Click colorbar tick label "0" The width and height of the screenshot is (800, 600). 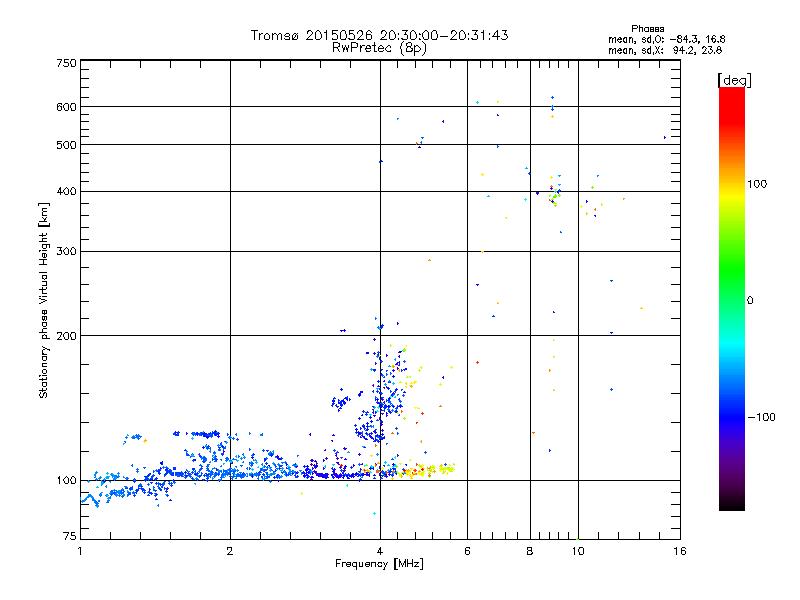[750, 301]
